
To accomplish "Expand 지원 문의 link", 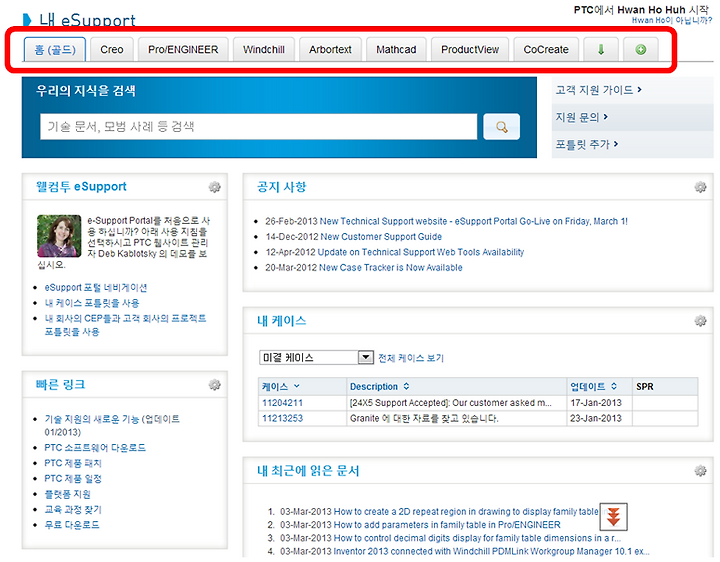I will (582, 117).
